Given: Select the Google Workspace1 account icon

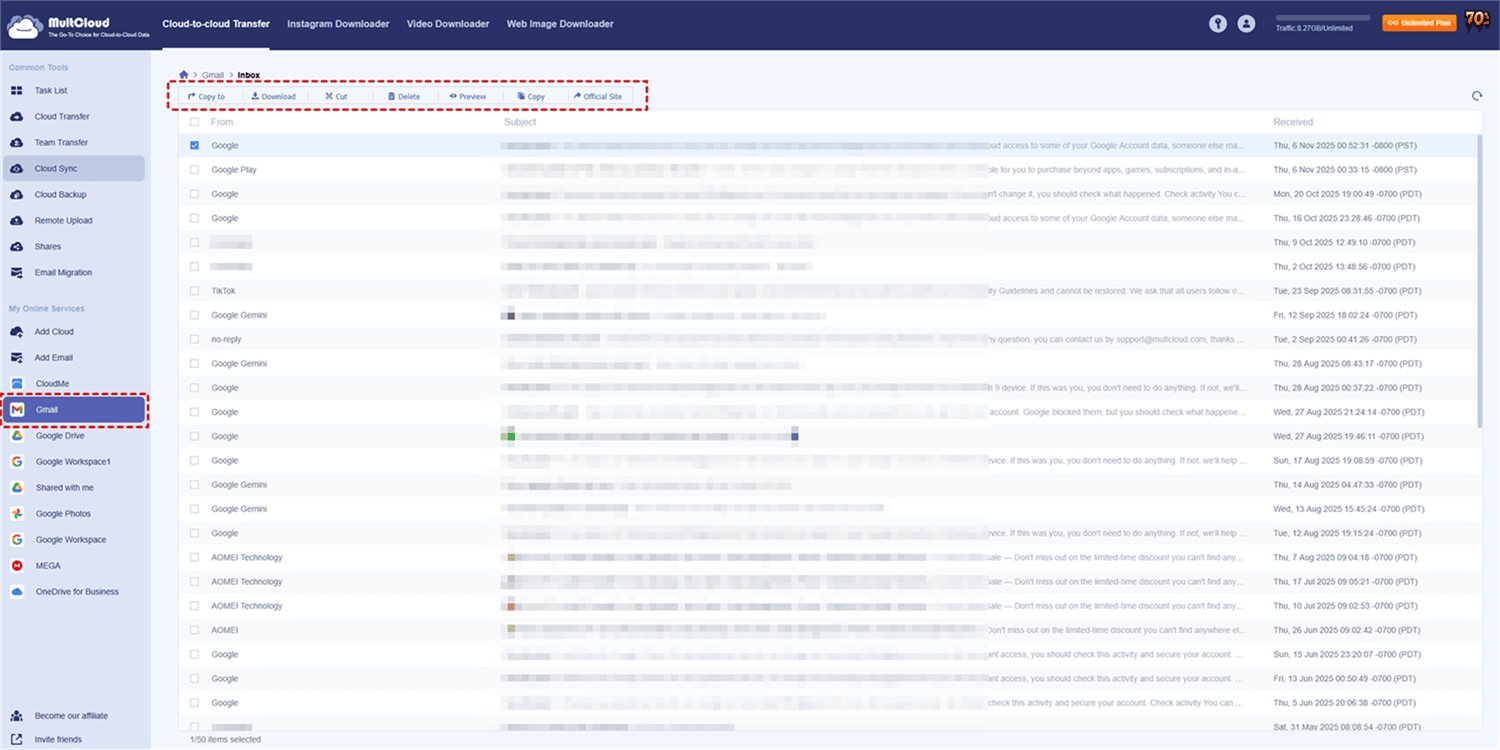Looking at the screenshot, I should click(x=16, y=462).
